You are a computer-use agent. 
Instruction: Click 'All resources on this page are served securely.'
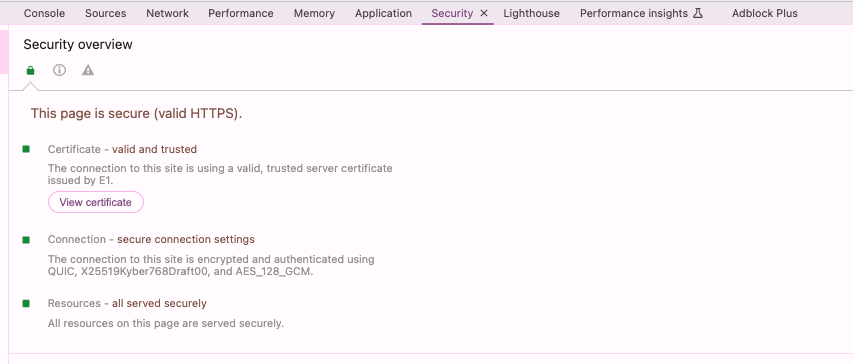coord(166,323)
